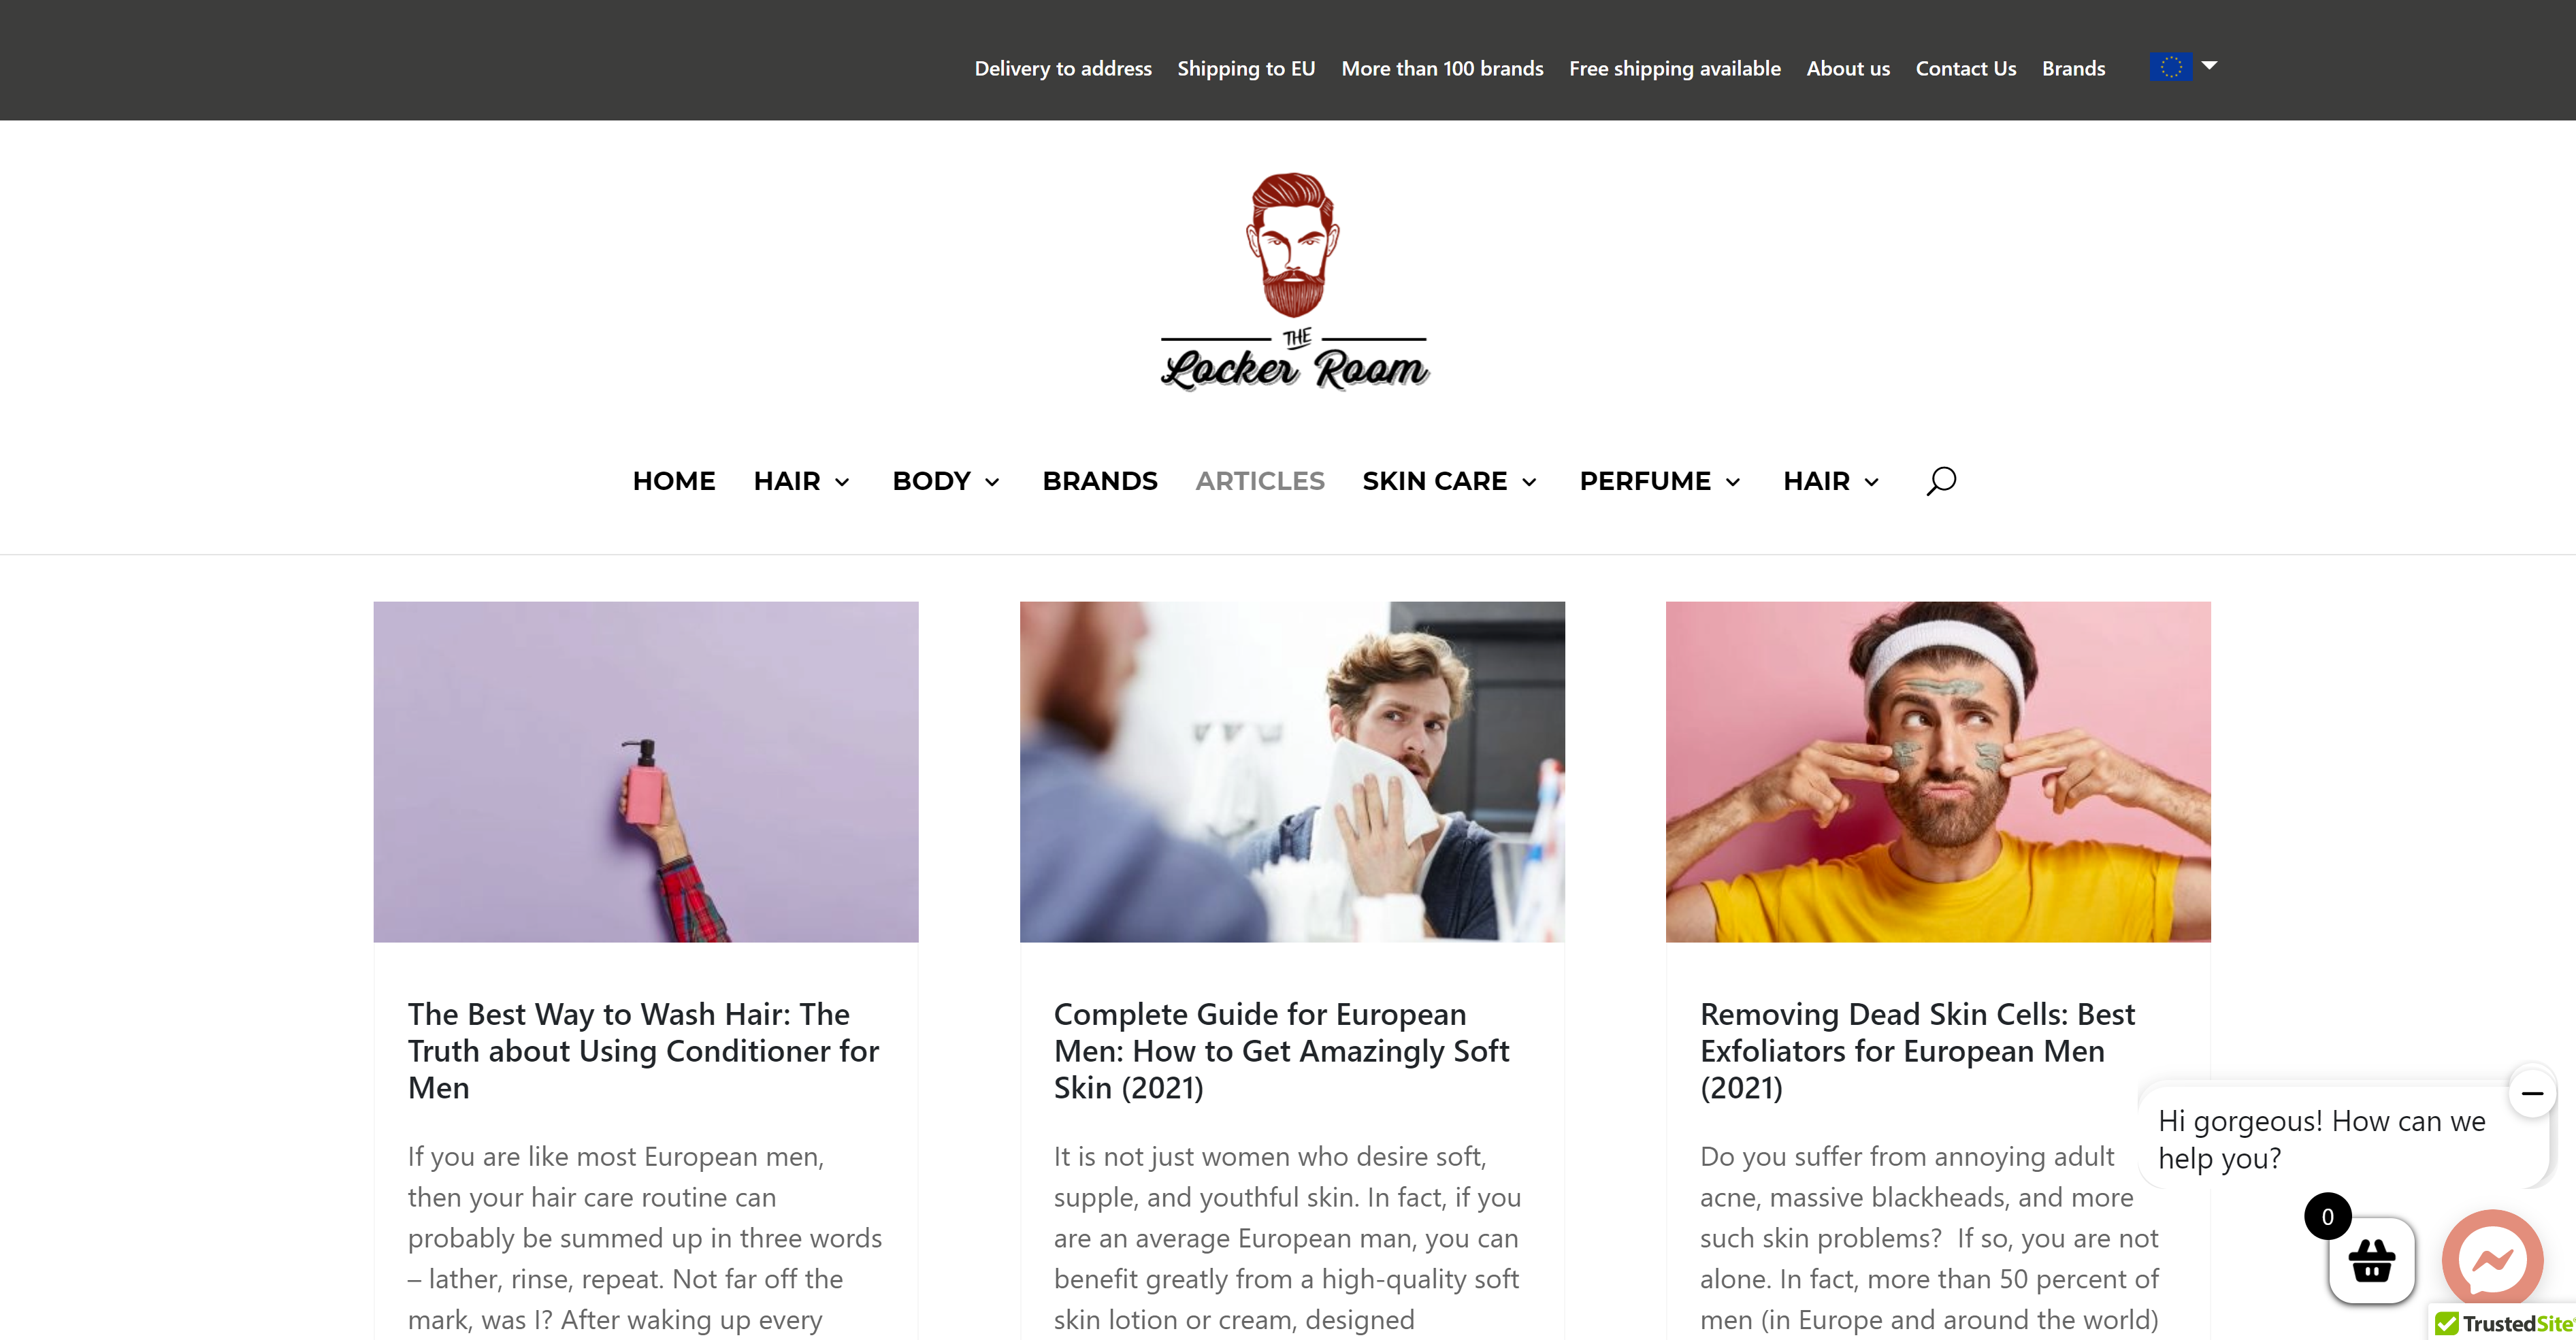Minimize the chat greeting popup
This screenshot has width=2576, height=1340.
2531,1093
